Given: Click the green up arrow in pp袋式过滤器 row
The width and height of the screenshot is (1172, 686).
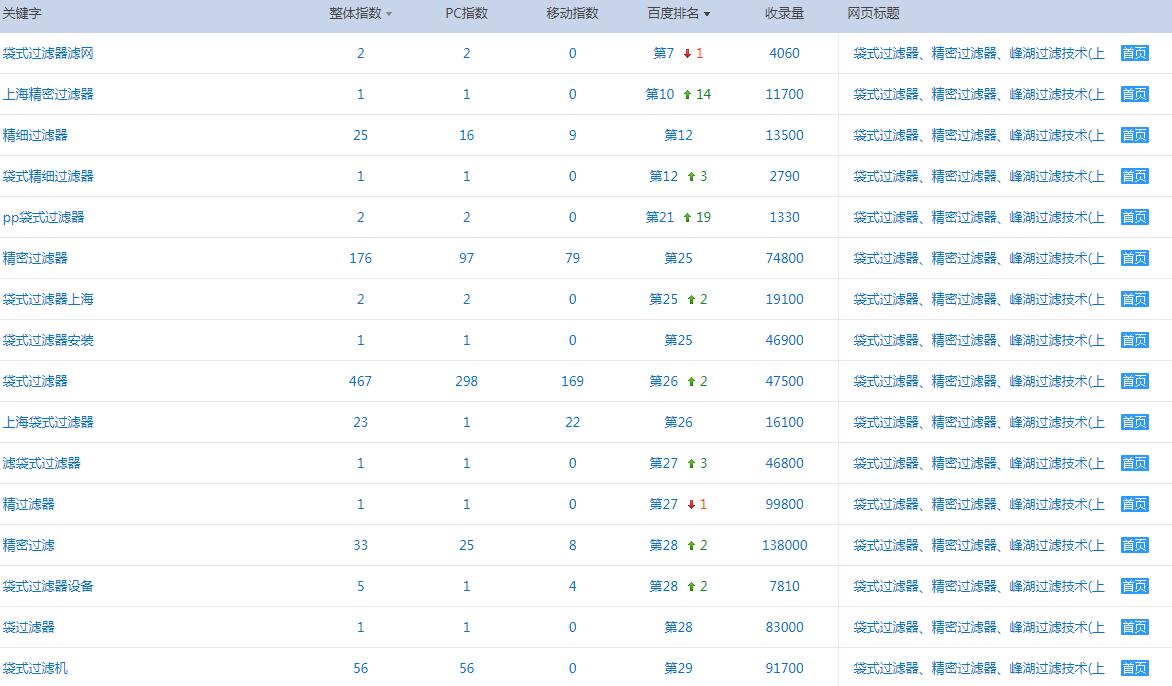Looking at the screenshot, I should tap(687, 218).
